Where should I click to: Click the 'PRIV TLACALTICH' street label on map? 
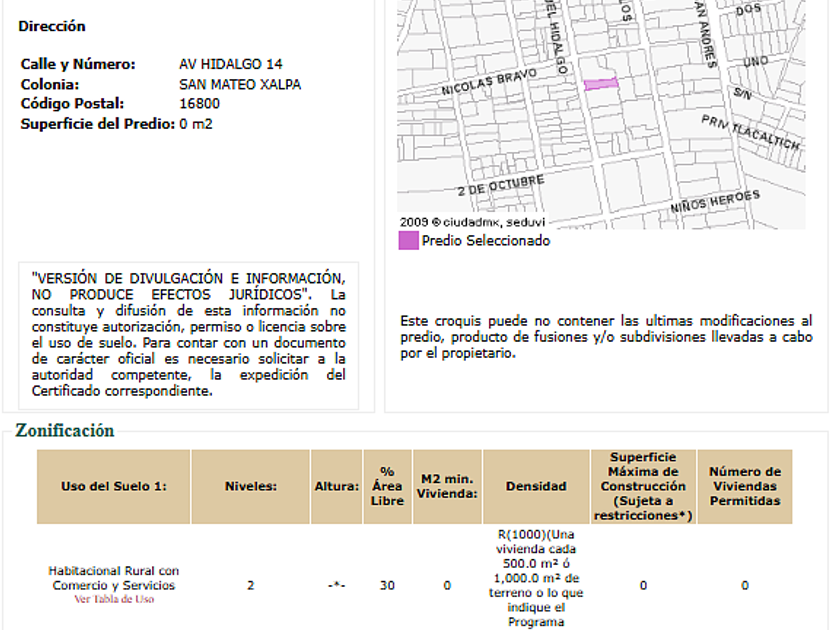[751, 132]
